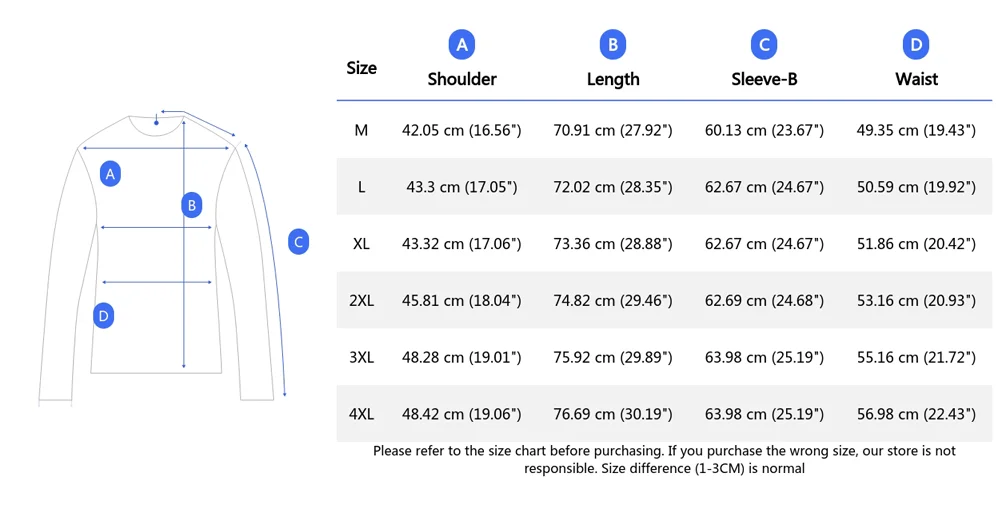Click the 3XL length value 75.92 cm
998x513 pixels.
click(x=612, y=357)
